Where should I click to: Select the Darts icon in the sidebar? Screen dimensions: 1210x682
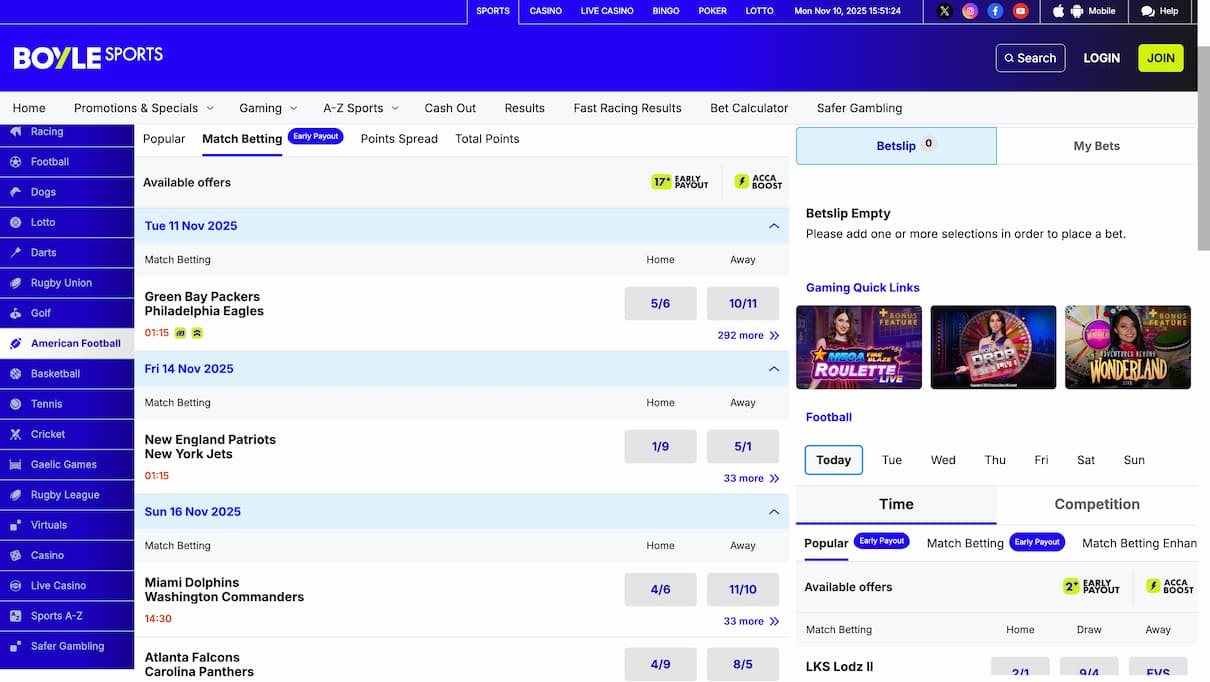[x=17, y=252]
